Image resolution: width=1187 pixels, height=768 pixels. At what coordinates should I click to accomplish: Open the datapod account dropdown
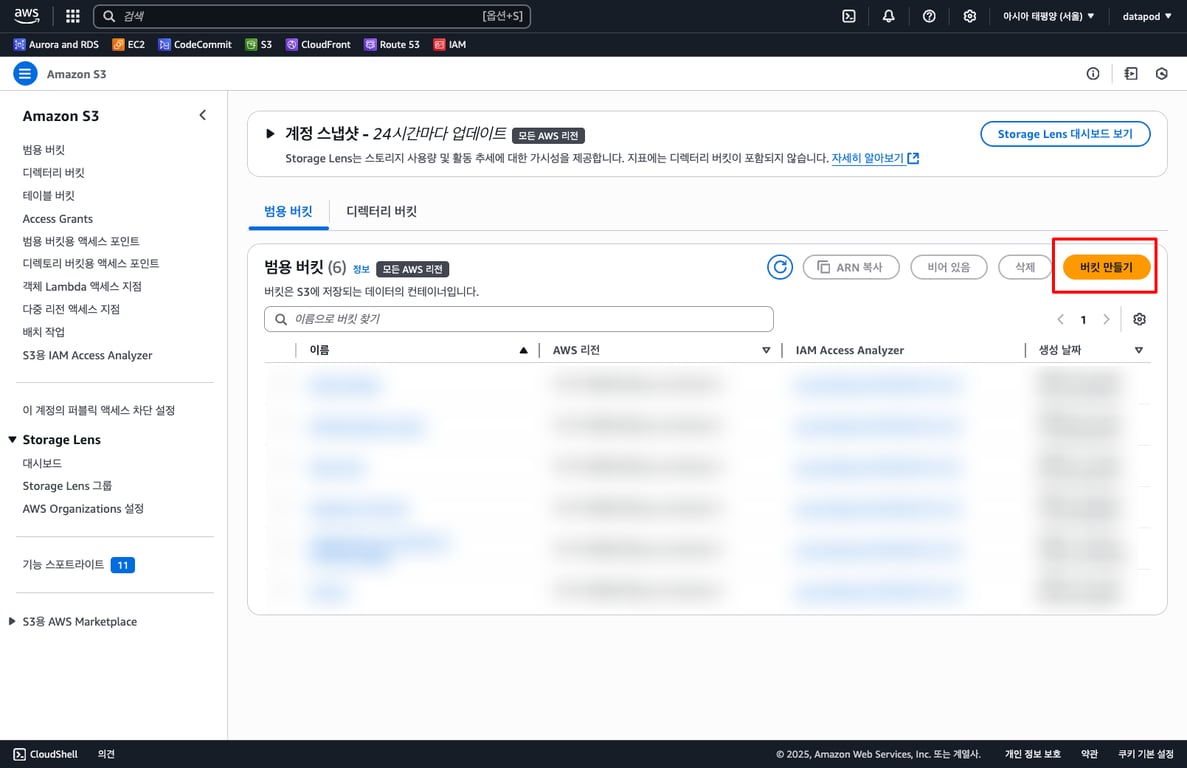coord(1147,16)
